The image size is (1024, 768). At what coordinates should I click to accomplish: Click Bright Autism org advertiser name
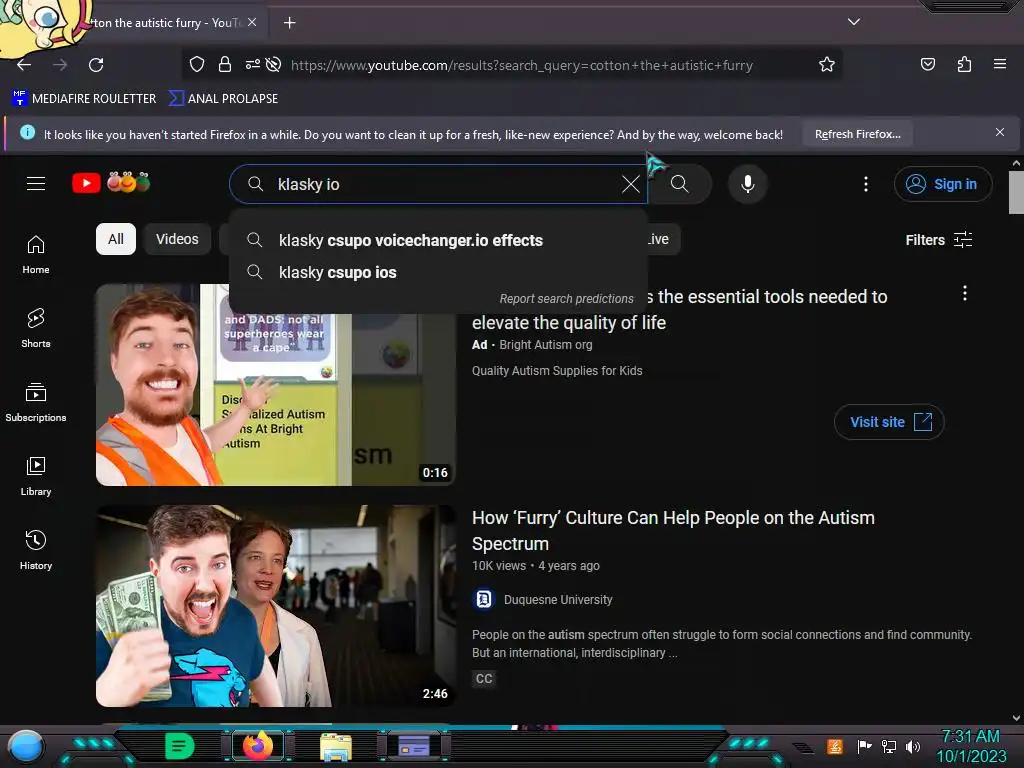[545, 345]
